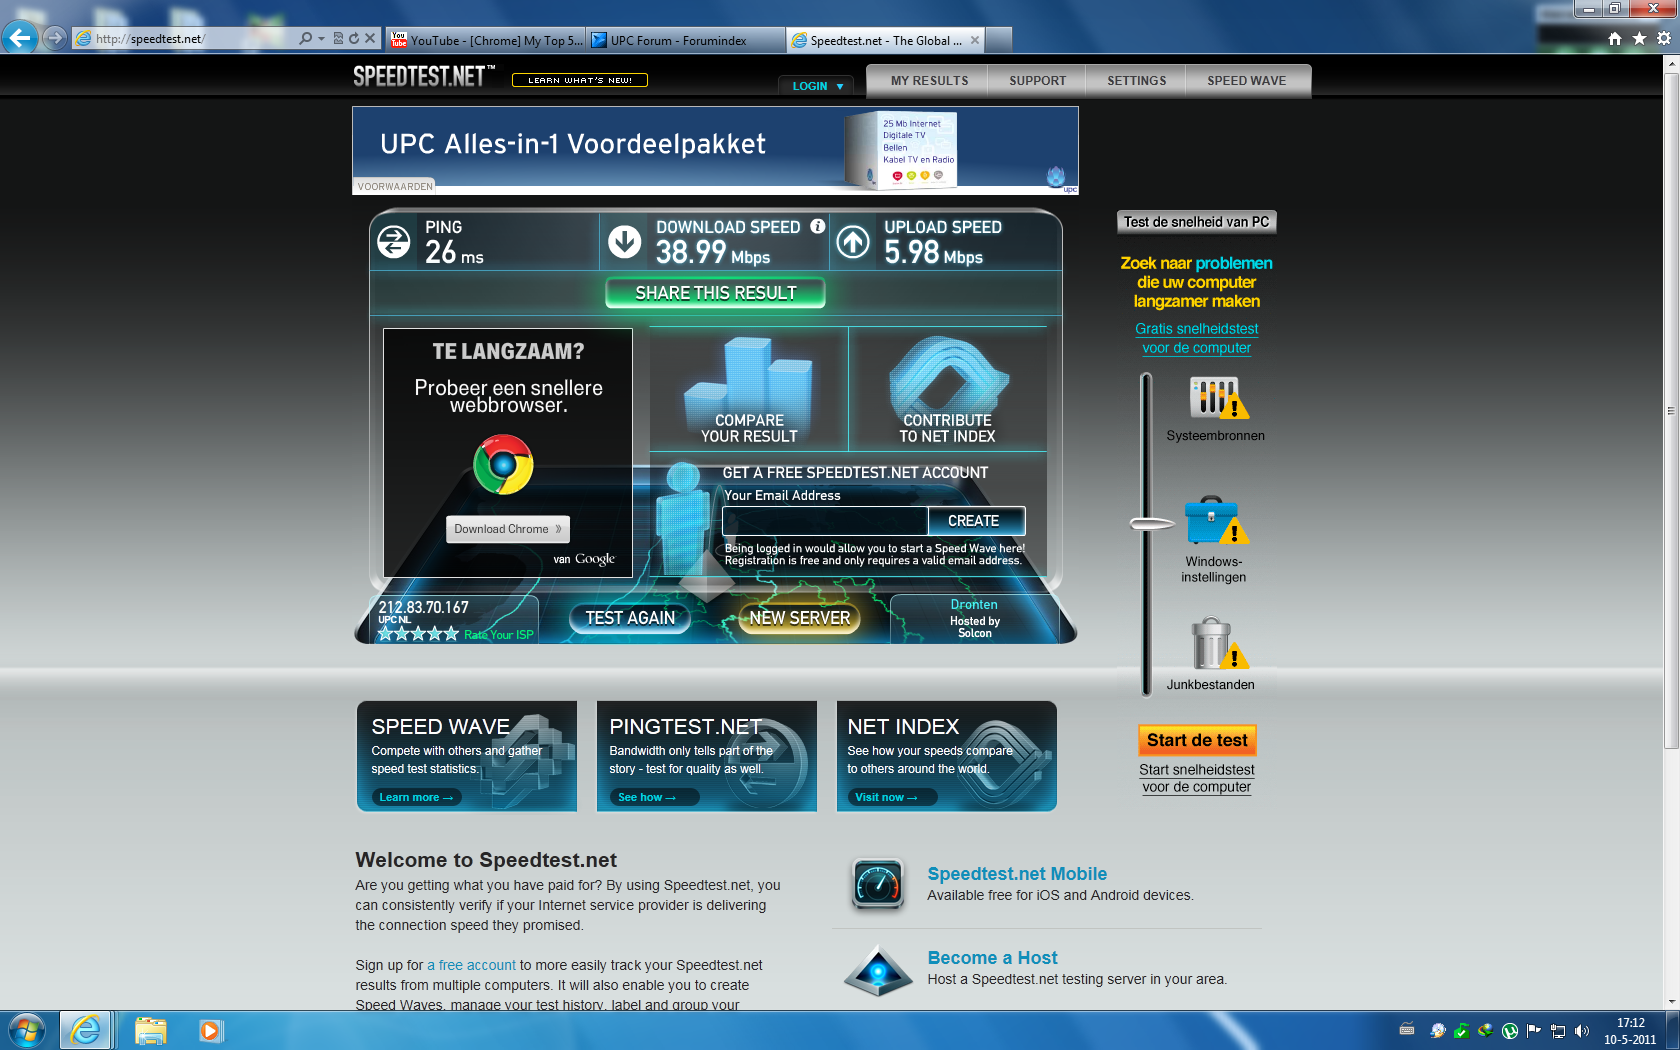Image resolution: width=1680 pixels, height=1050 pixels.
Task: Switch to the YouTube Chrome My Top 5 tab
Action: click(486, 40)
